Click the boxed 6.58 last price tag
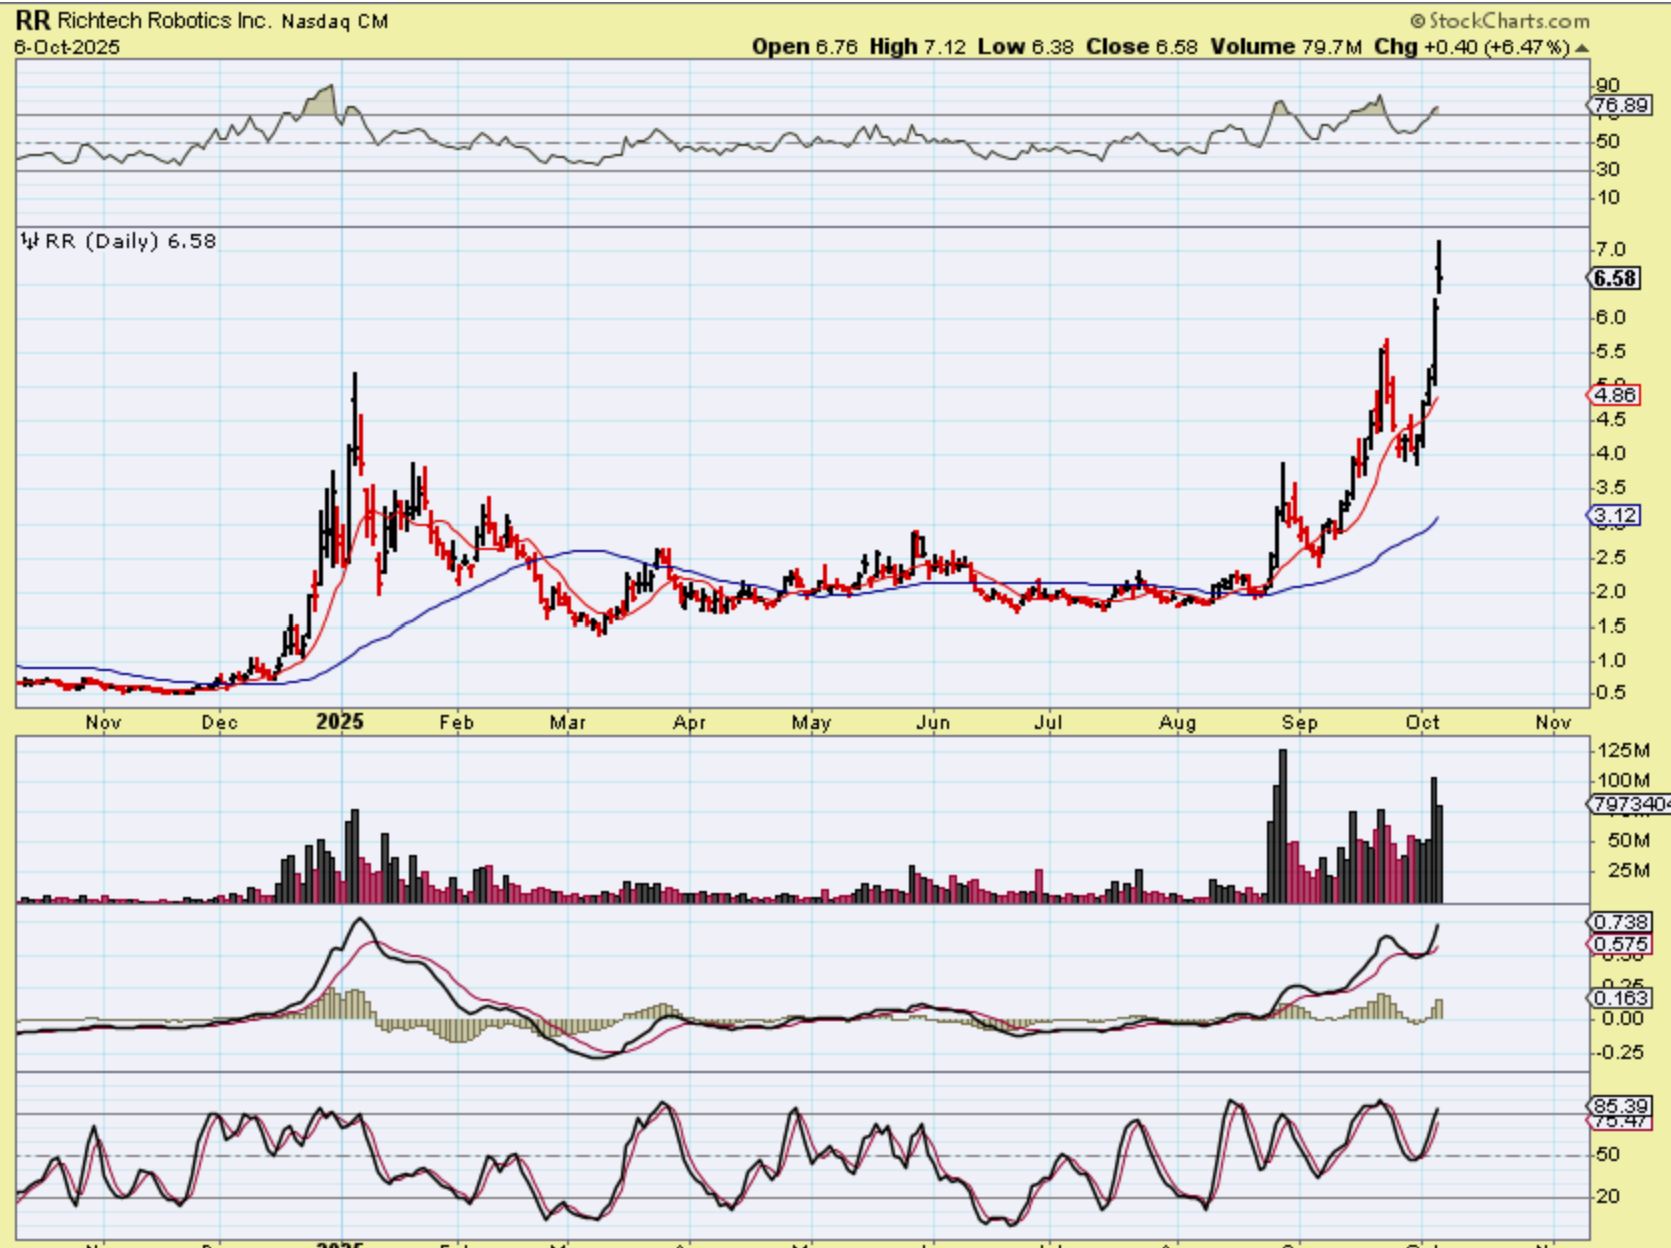 click(1615, 278)
